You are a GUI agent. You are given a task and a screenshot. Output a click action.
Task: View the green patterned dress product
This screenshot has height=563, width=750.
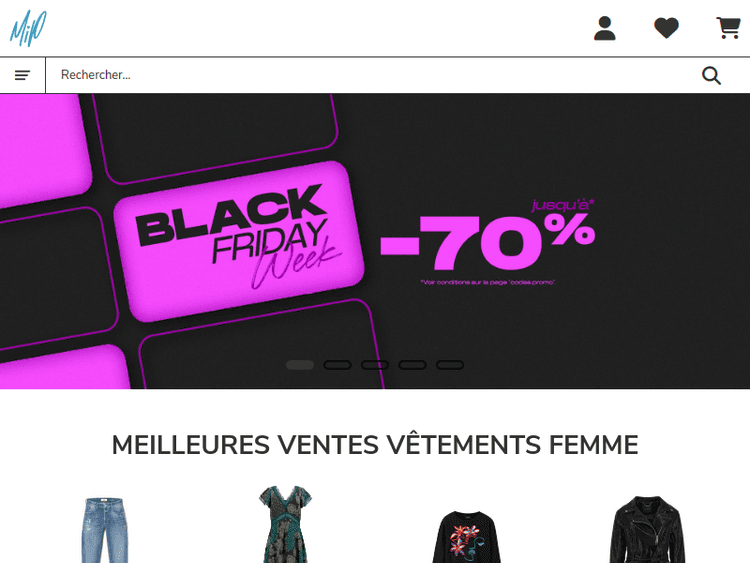285,524
